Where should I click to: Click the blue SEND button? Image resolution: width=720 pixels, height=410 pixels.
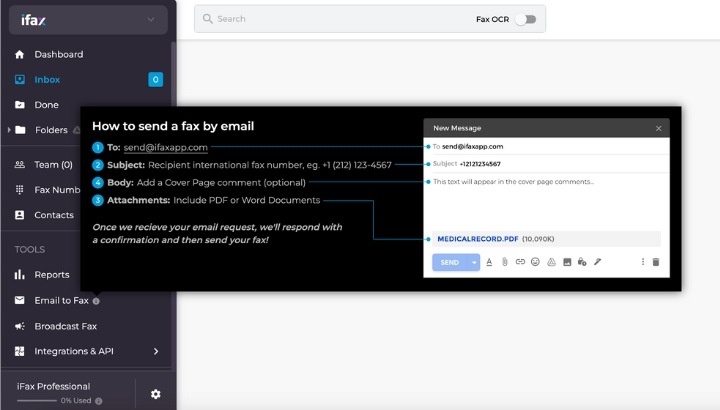[x=450, y=262]
